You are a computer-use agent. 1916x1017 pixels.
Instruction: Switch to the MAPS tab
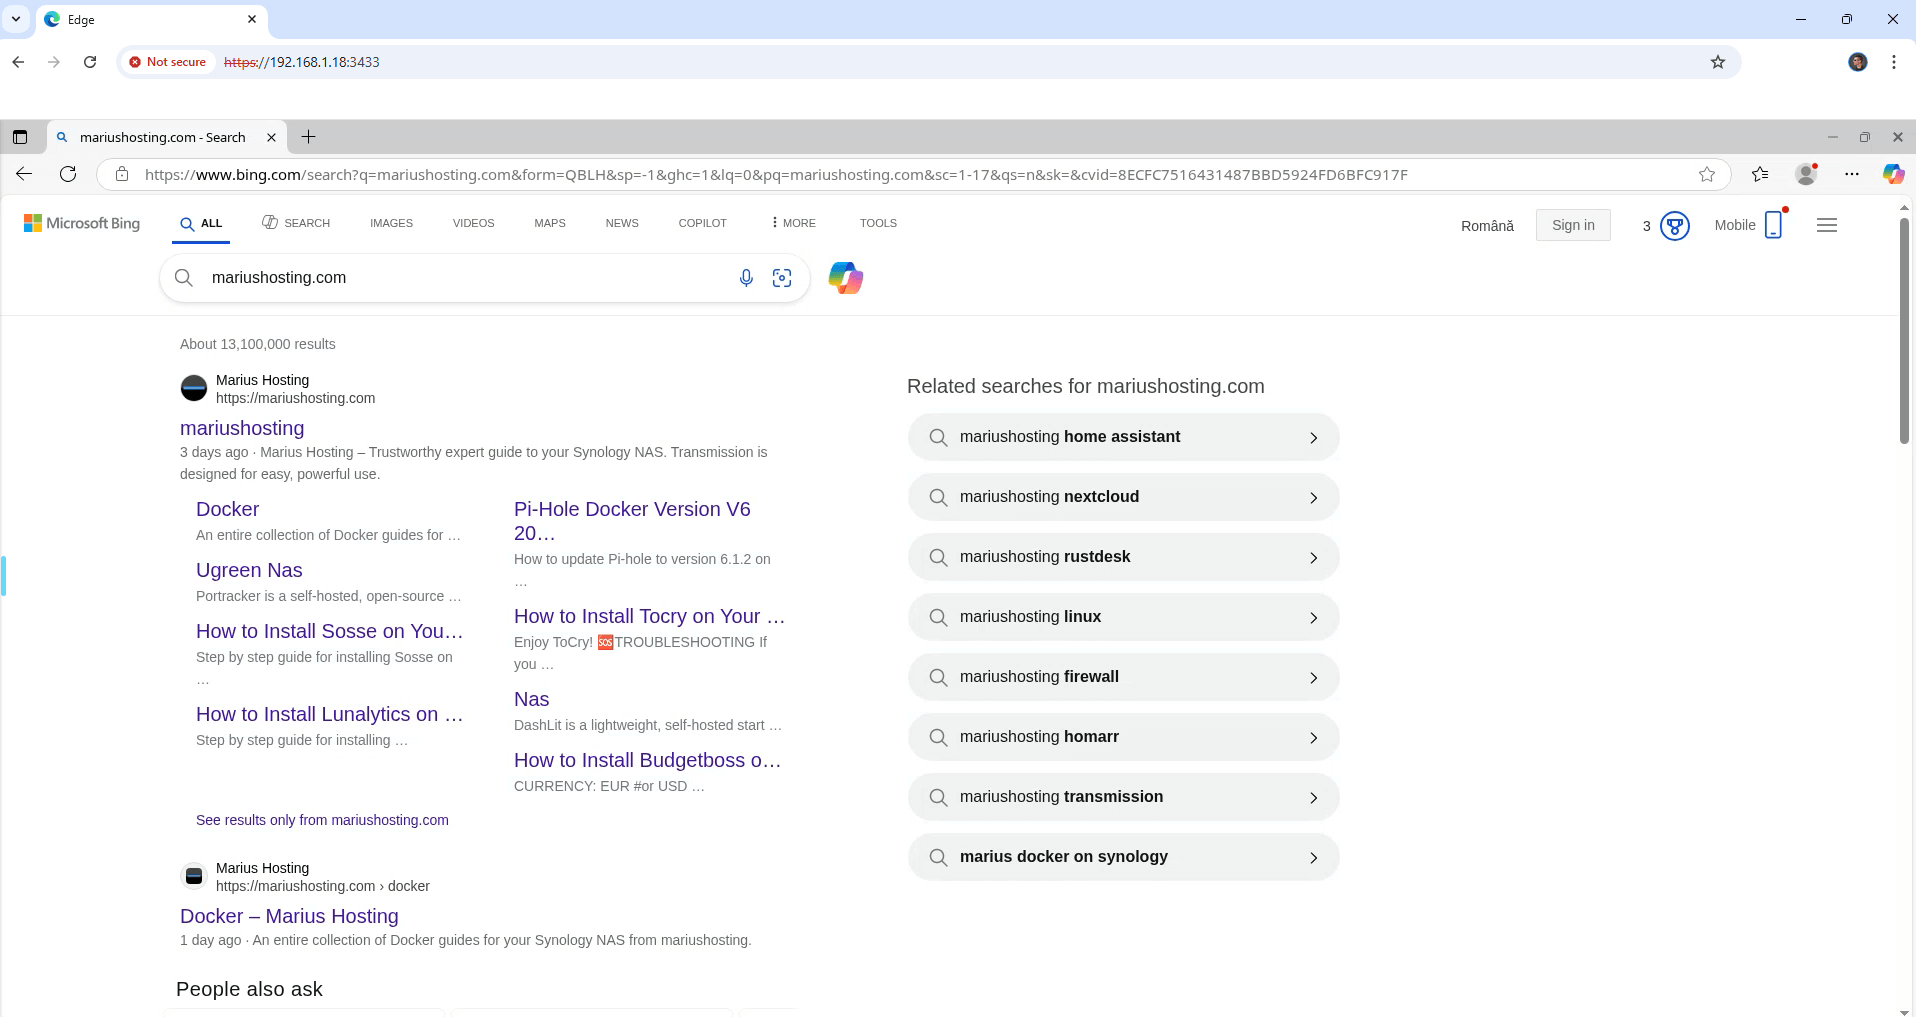coord(550,223)
